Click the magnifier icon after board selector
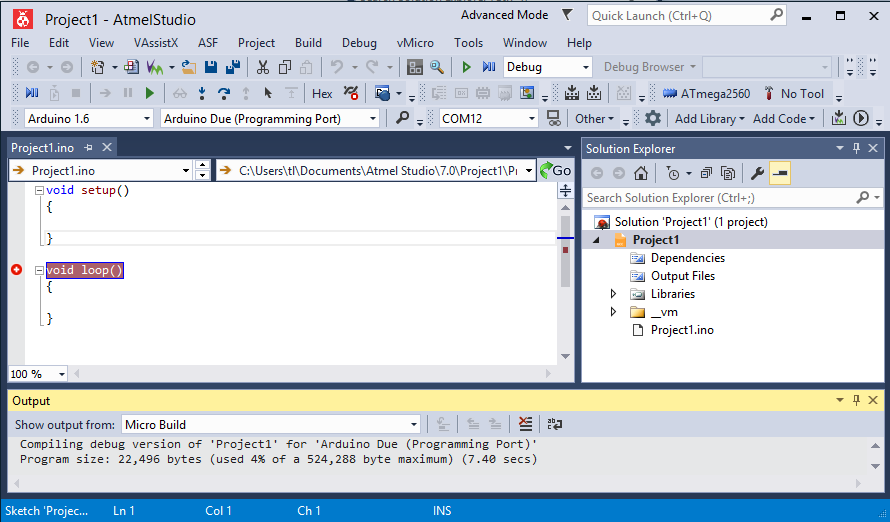 (x=402, y=118)
